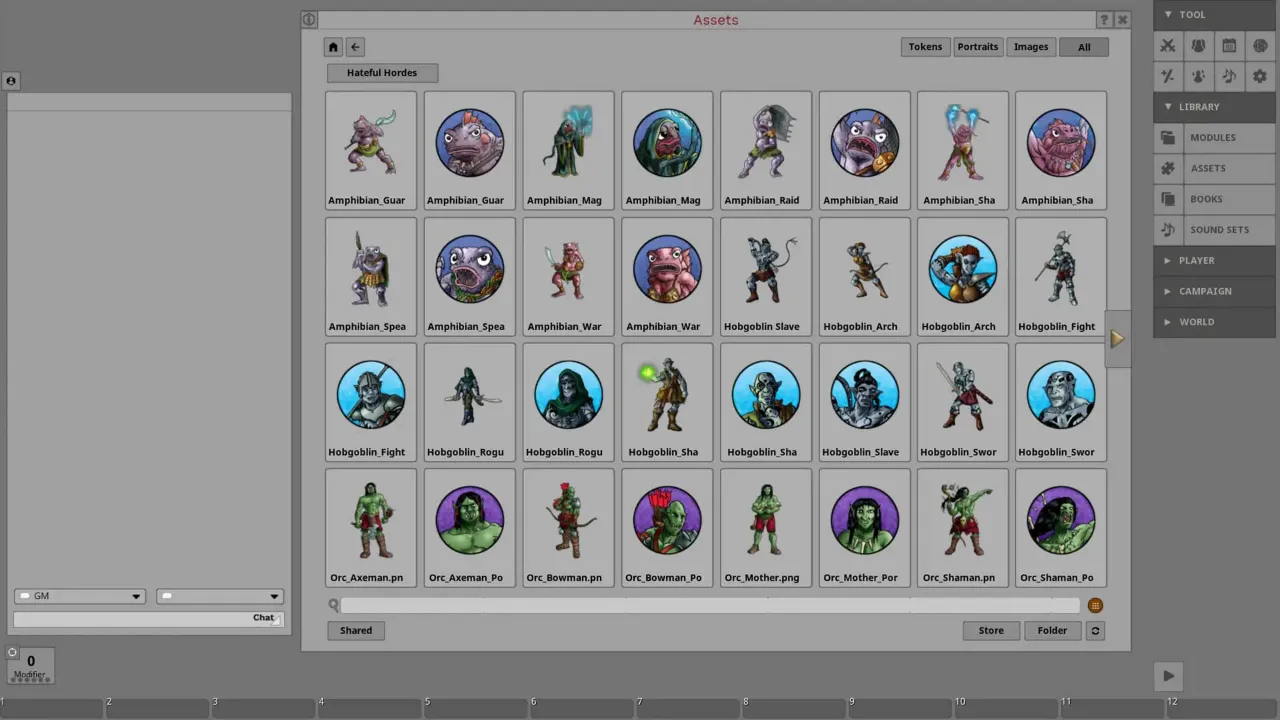Select the Orc_Mother_Por portrait thumbnail
The height and width of the screenshot is (720, 1280).
click(864, 527)
